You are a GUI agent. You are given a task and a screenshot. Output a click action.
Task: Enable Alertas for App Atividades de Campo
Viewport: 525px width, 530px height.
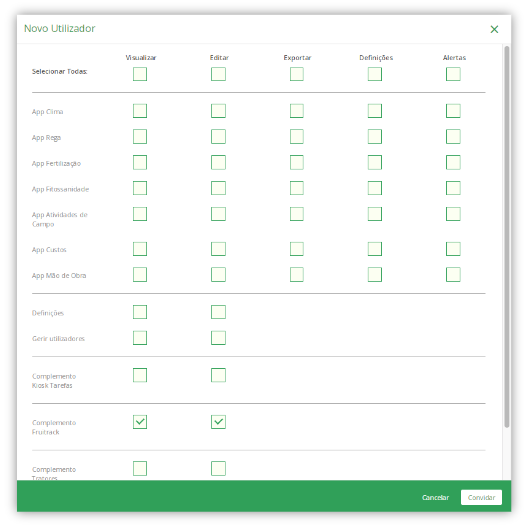click(x=453, y=214)
